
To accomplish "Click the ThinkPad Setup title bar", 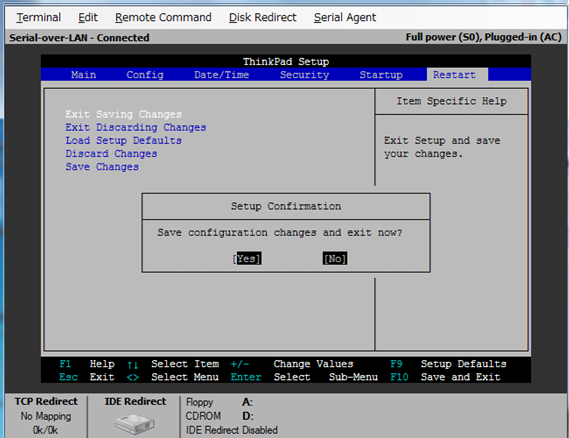I will (286, 61).
